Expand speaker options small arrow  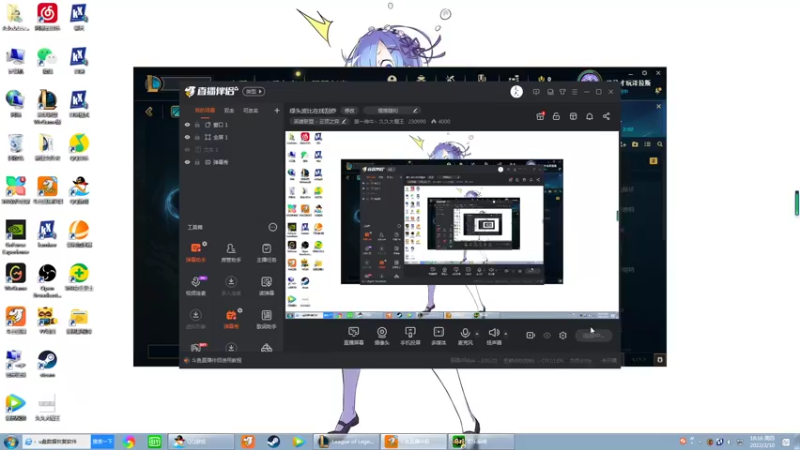coord(506,334)
